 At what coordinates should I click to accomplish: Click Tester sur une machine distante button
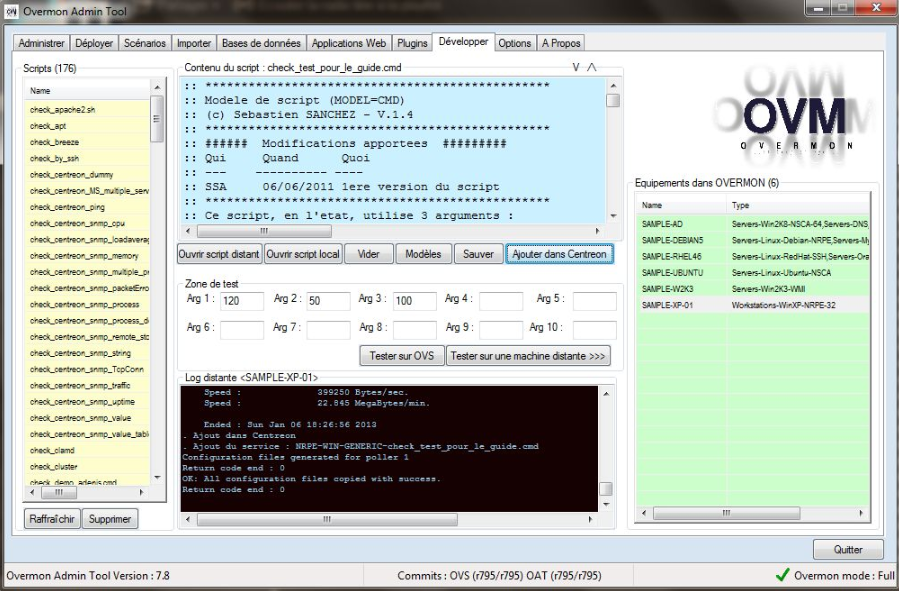tap(528, 356)
